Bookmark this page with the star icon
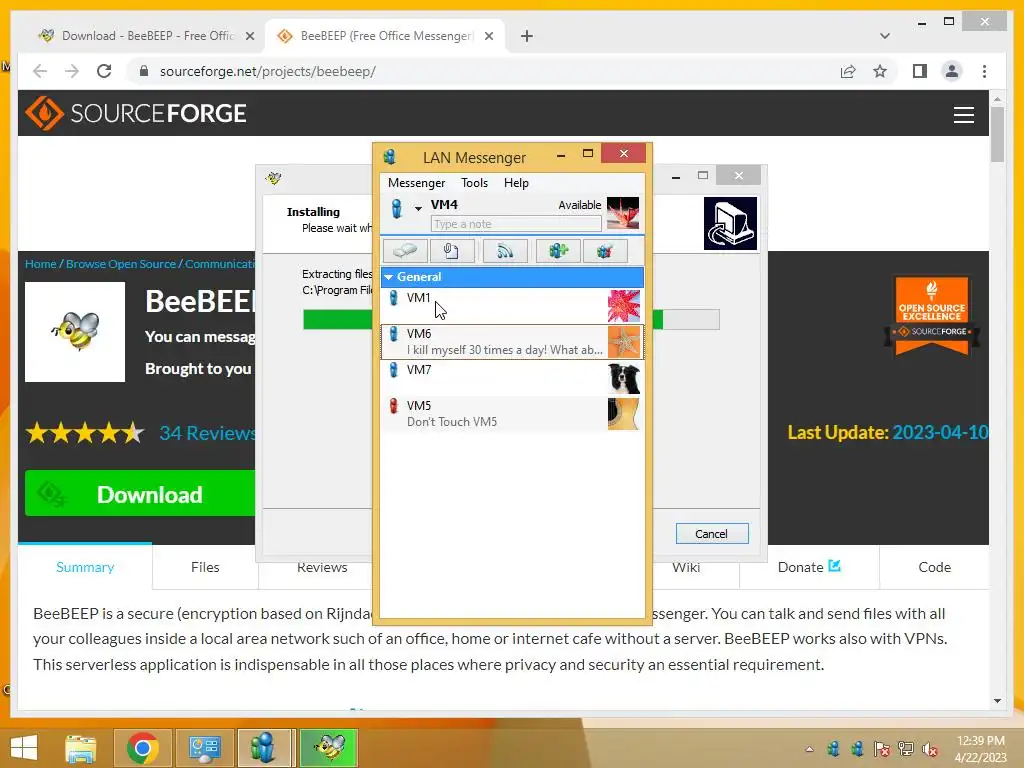This screenshot has height=768, width=1024. (x=880, y=71)
